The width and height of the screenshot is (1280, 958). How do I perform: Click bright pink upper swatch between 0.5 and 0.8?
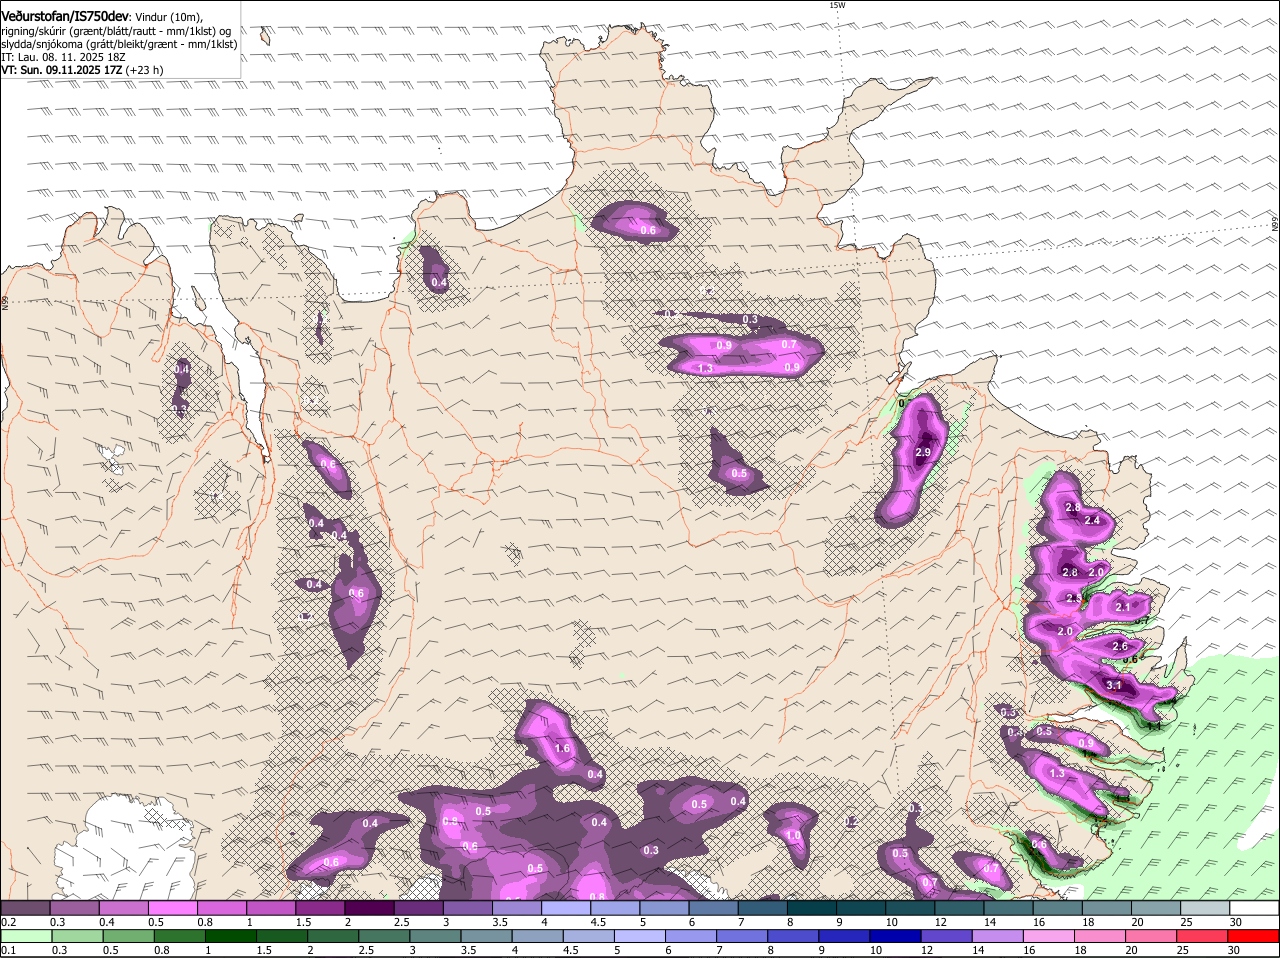(x=172, y=908)
